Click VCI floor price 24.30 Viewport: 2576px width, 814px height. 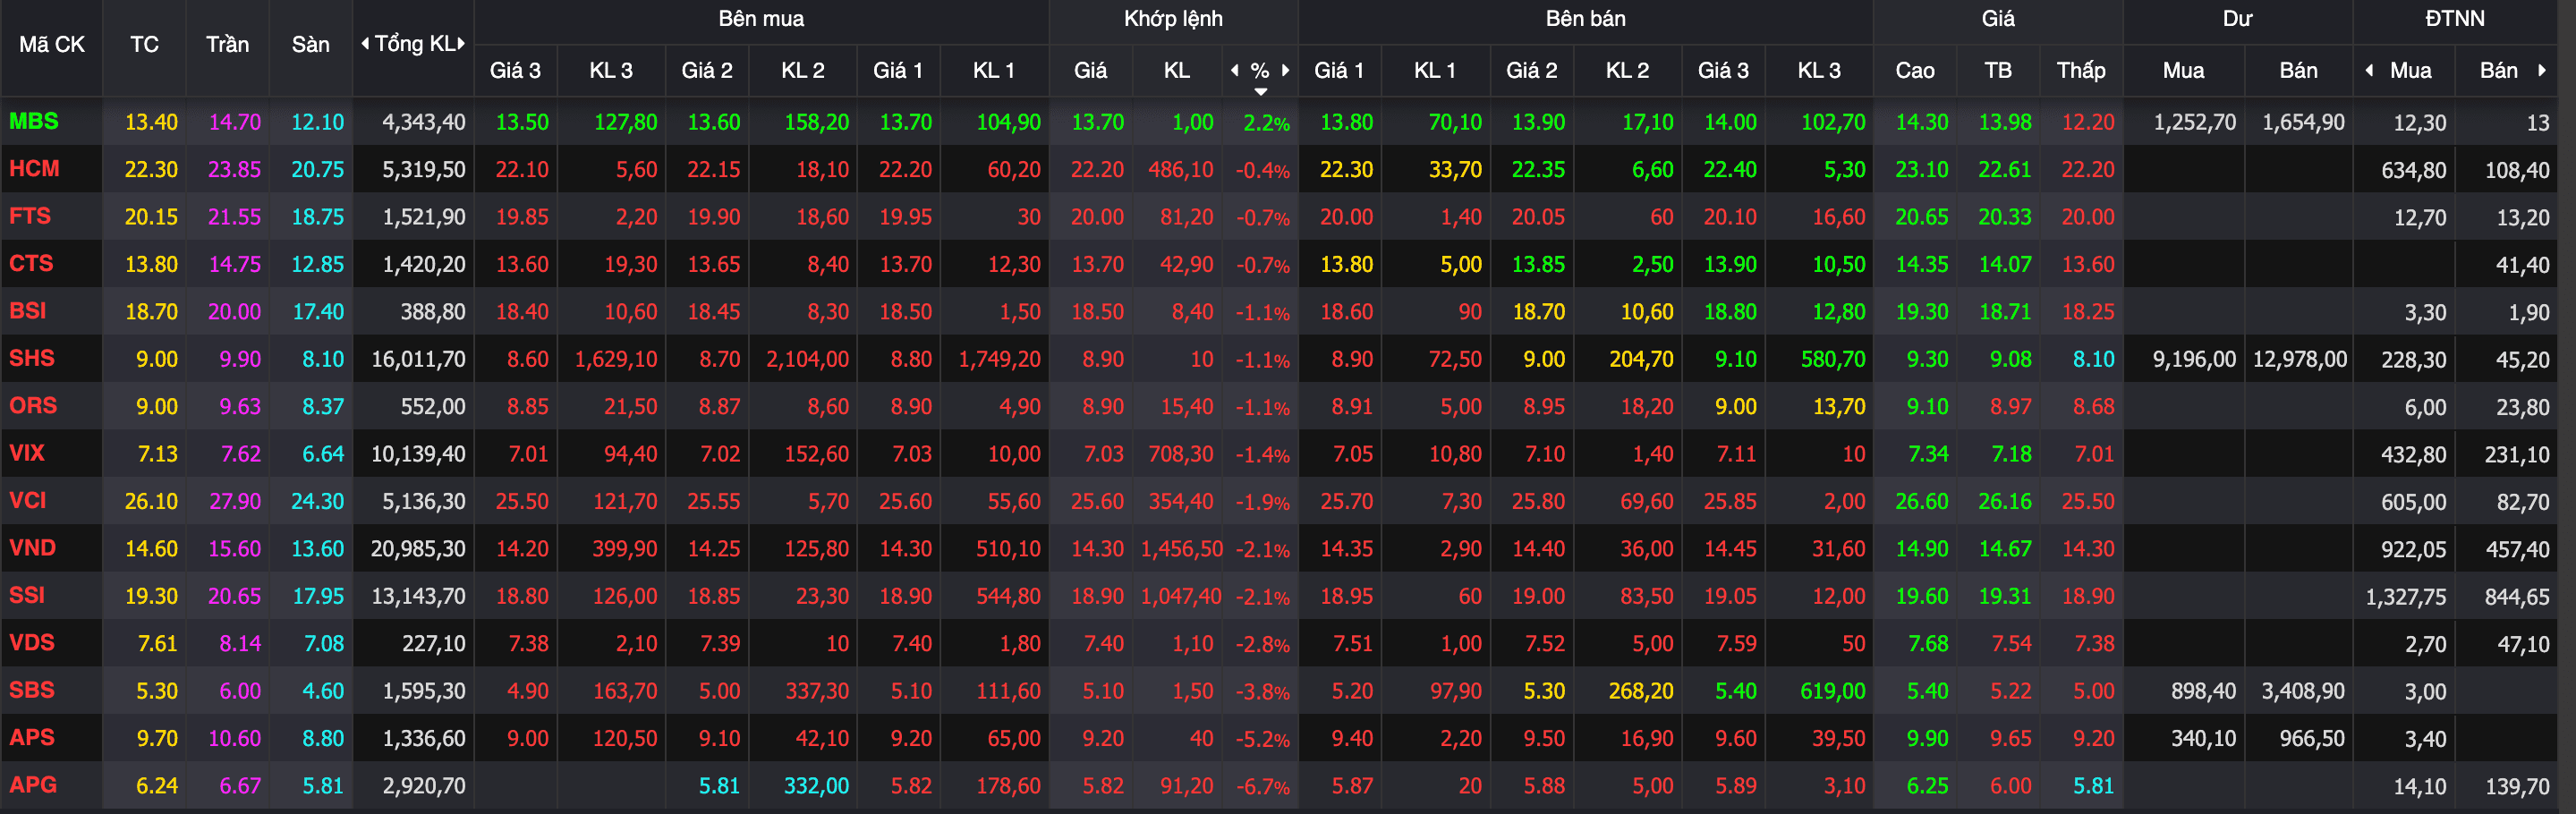click(x=317, y=501)
